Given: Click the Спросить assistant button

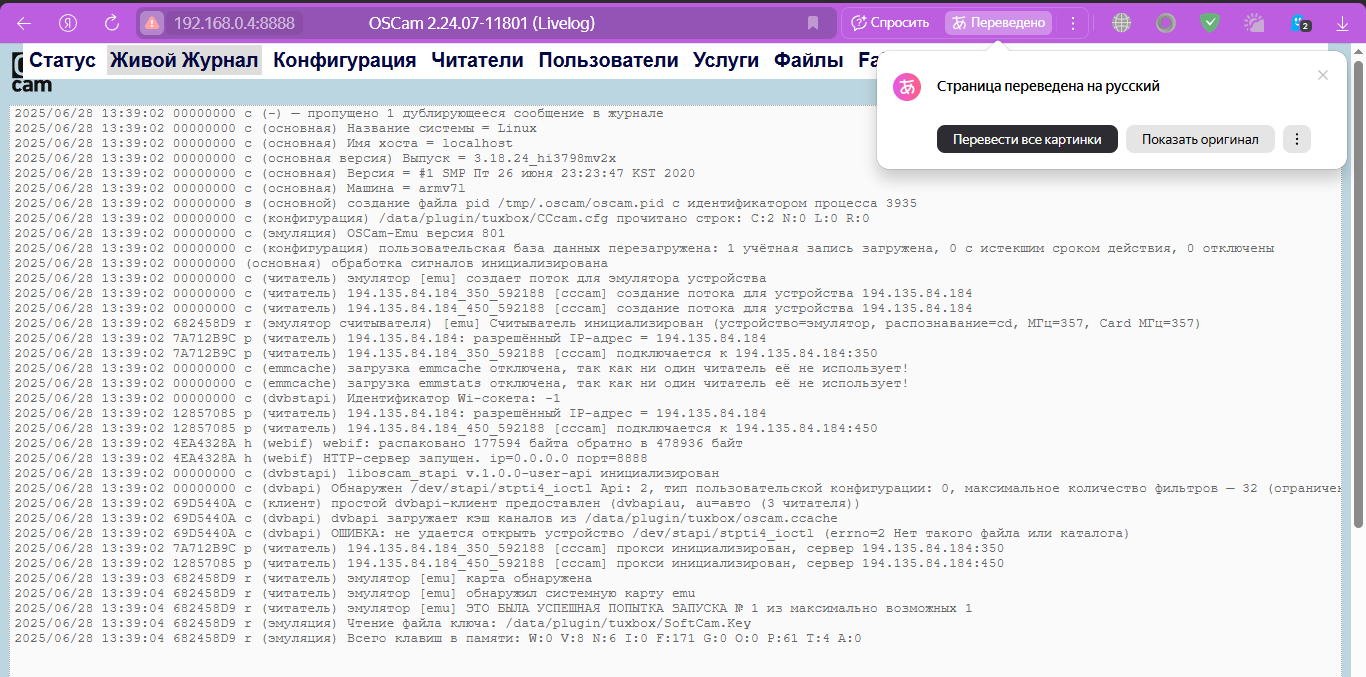Looking at the screenshot, I should pos(889,22).
